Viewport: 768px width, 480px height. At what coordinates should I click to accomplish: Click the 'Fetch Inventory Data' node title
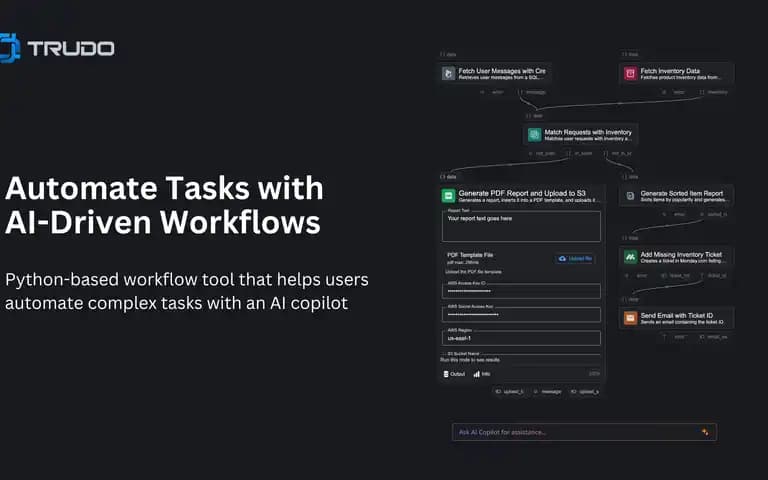coord(670,71)
